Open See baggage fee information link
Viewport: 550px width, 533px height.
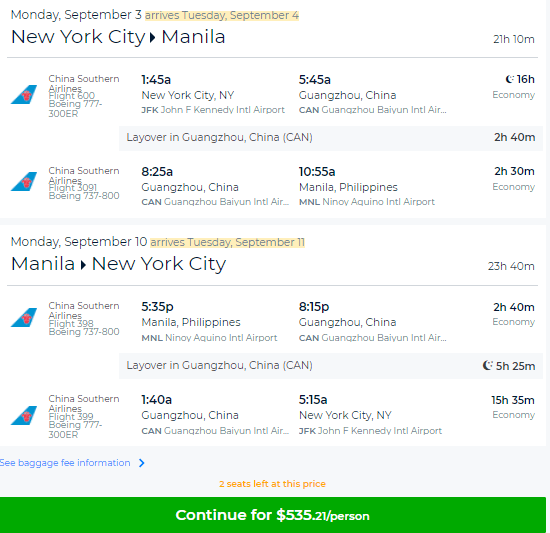click(65, 463)
